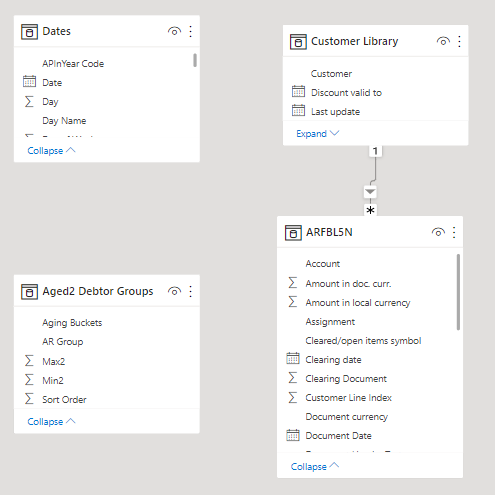The height and width of the screenshot is (495, 495).
Task: Toggle visibility of Dates table
Action: pyautogui.click(x=174, y=31)
